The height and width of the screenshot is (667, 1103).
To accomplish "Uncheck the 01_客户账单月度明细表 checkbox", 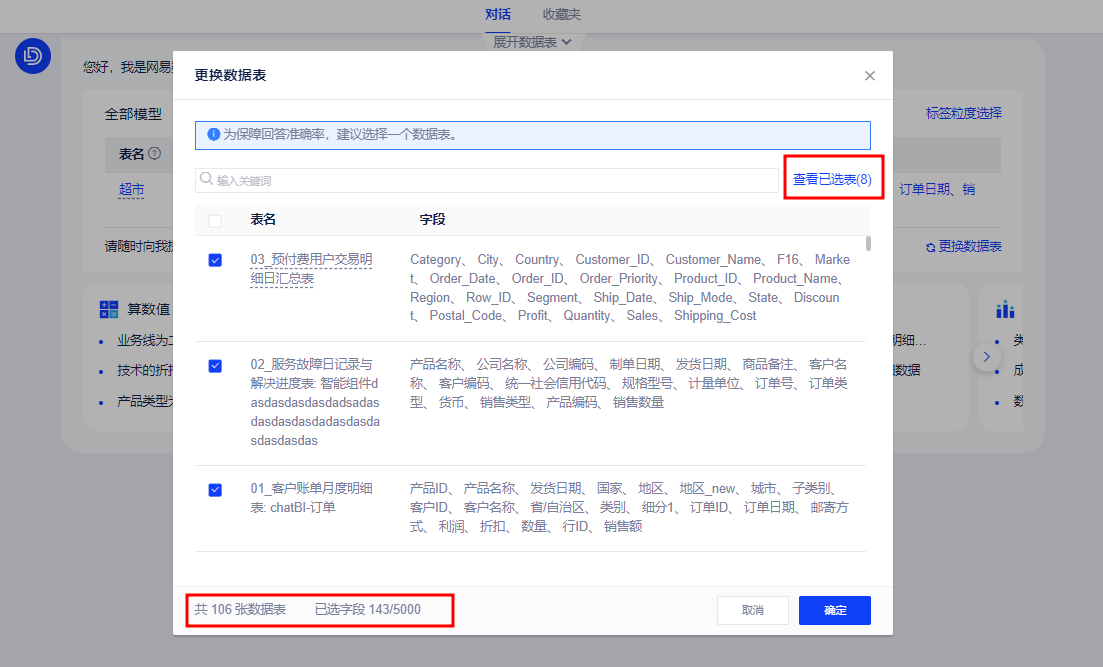I will tap(215, 490).
